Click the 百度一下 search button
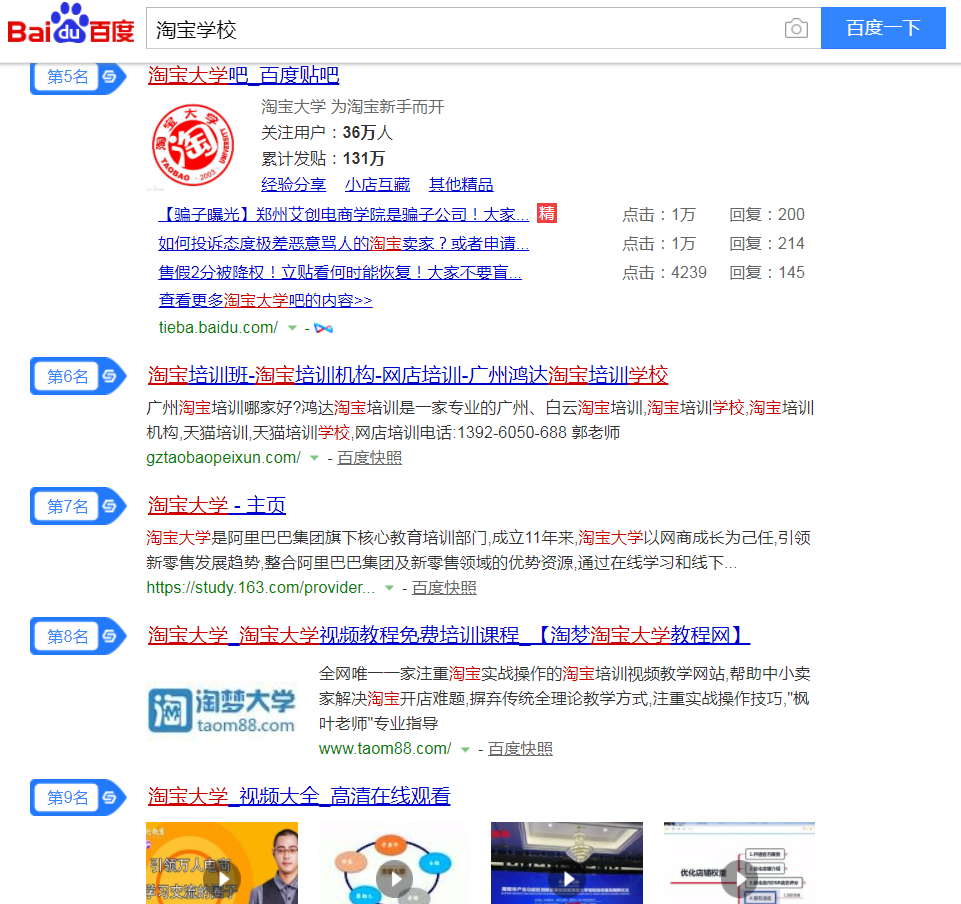The width and height of the screenshot is (961, 904). 883,28
